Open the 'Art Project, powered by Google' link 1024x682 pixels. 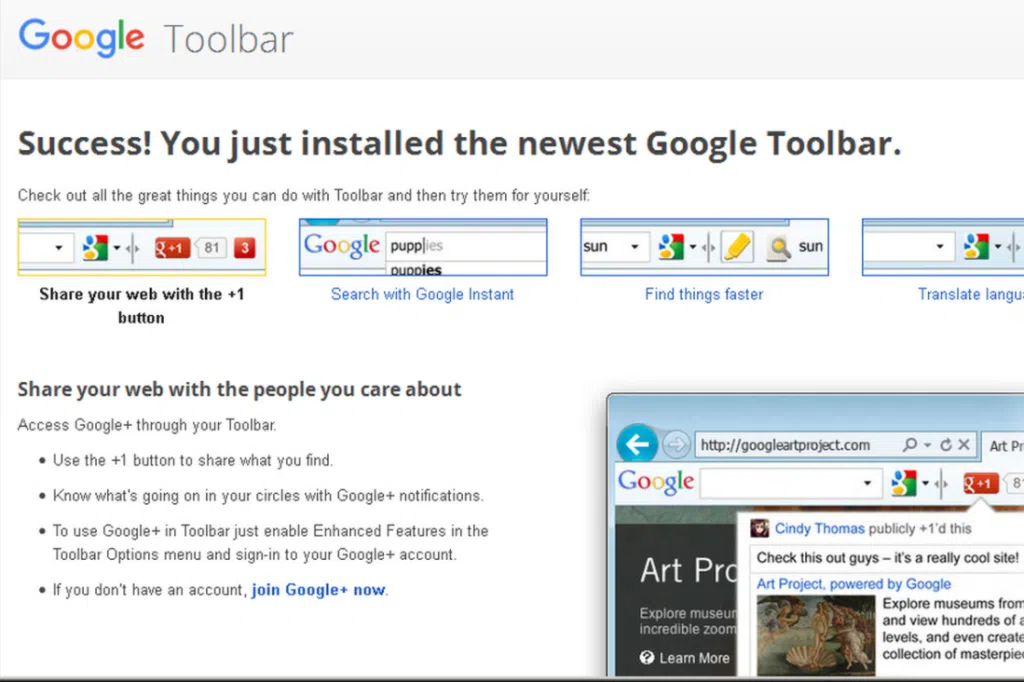[x=853, y=584]
